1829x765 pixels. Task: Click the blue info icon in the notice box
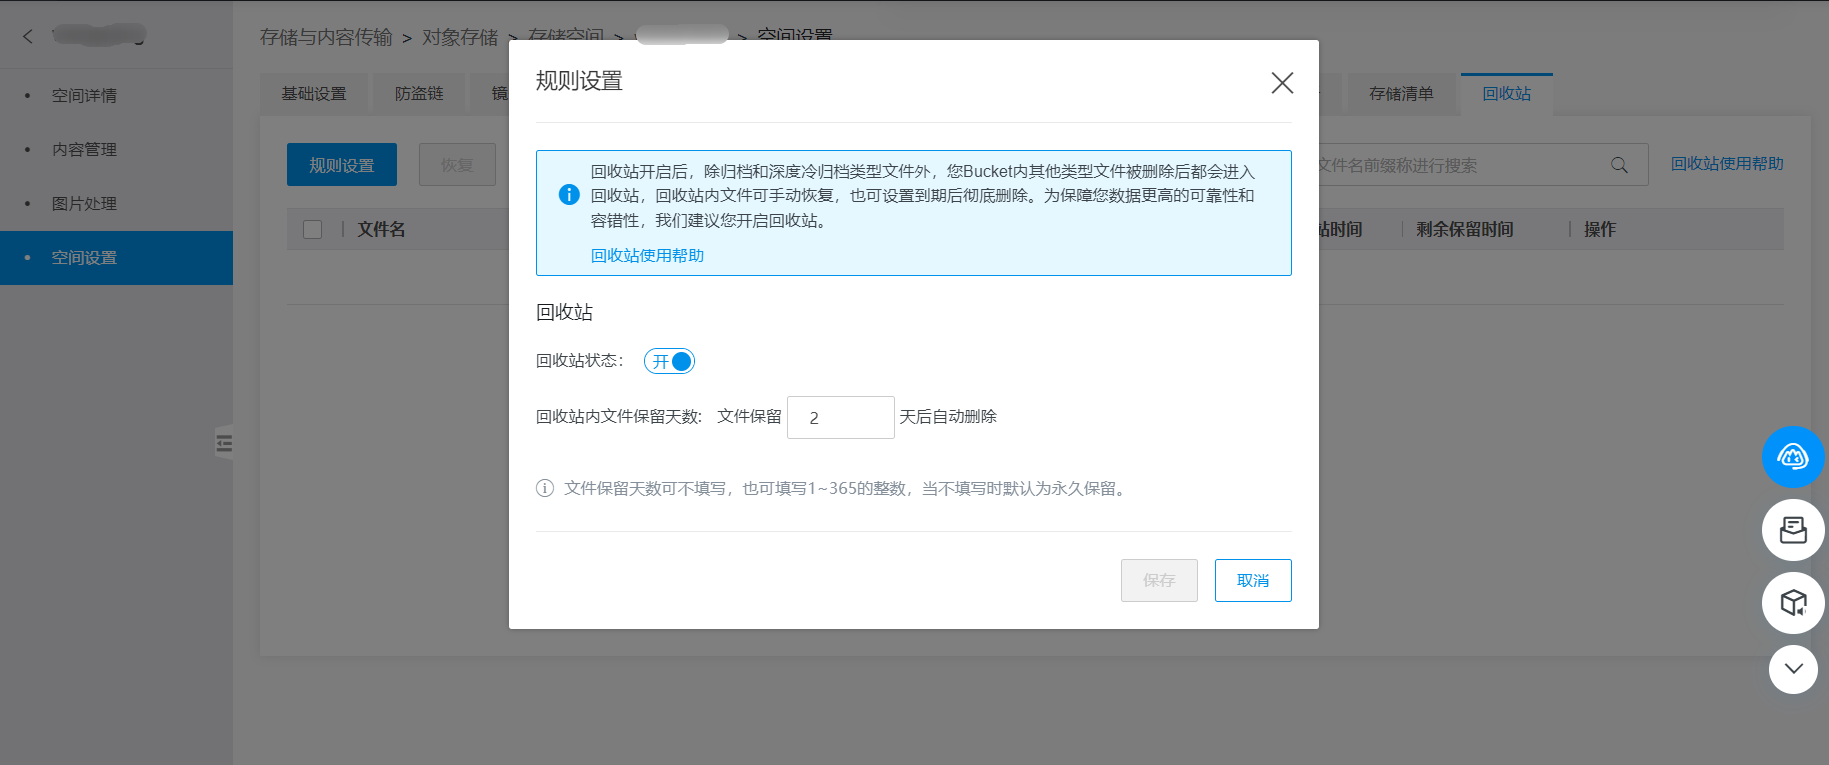pos(569,195)
